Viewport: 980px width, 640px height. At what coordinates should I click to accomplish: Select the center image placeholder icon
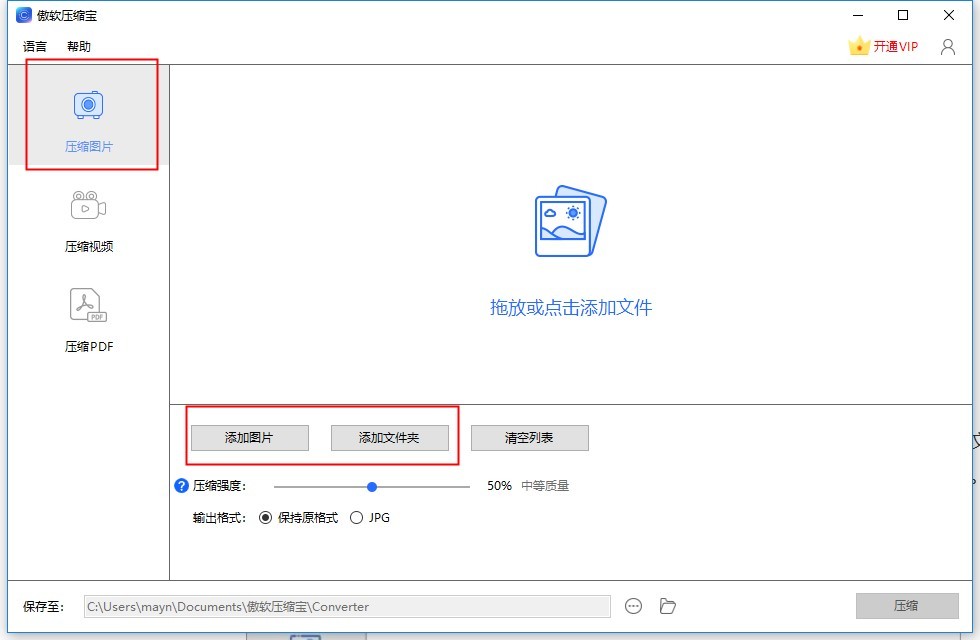click(x=570, y=220)
